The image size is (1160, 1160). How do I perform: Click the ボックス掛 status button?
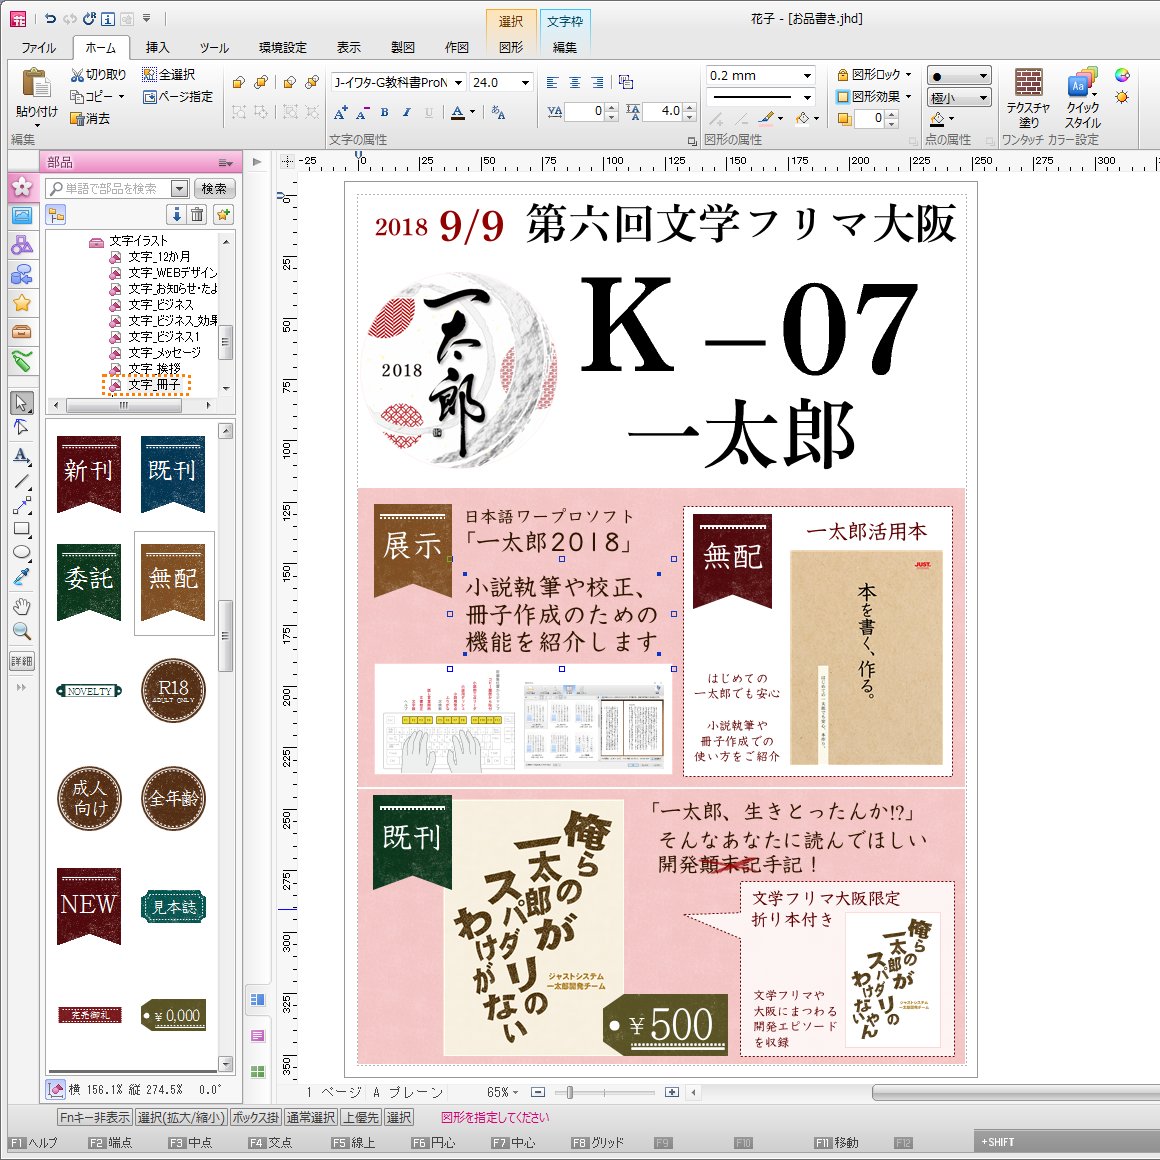point(255,1118)
